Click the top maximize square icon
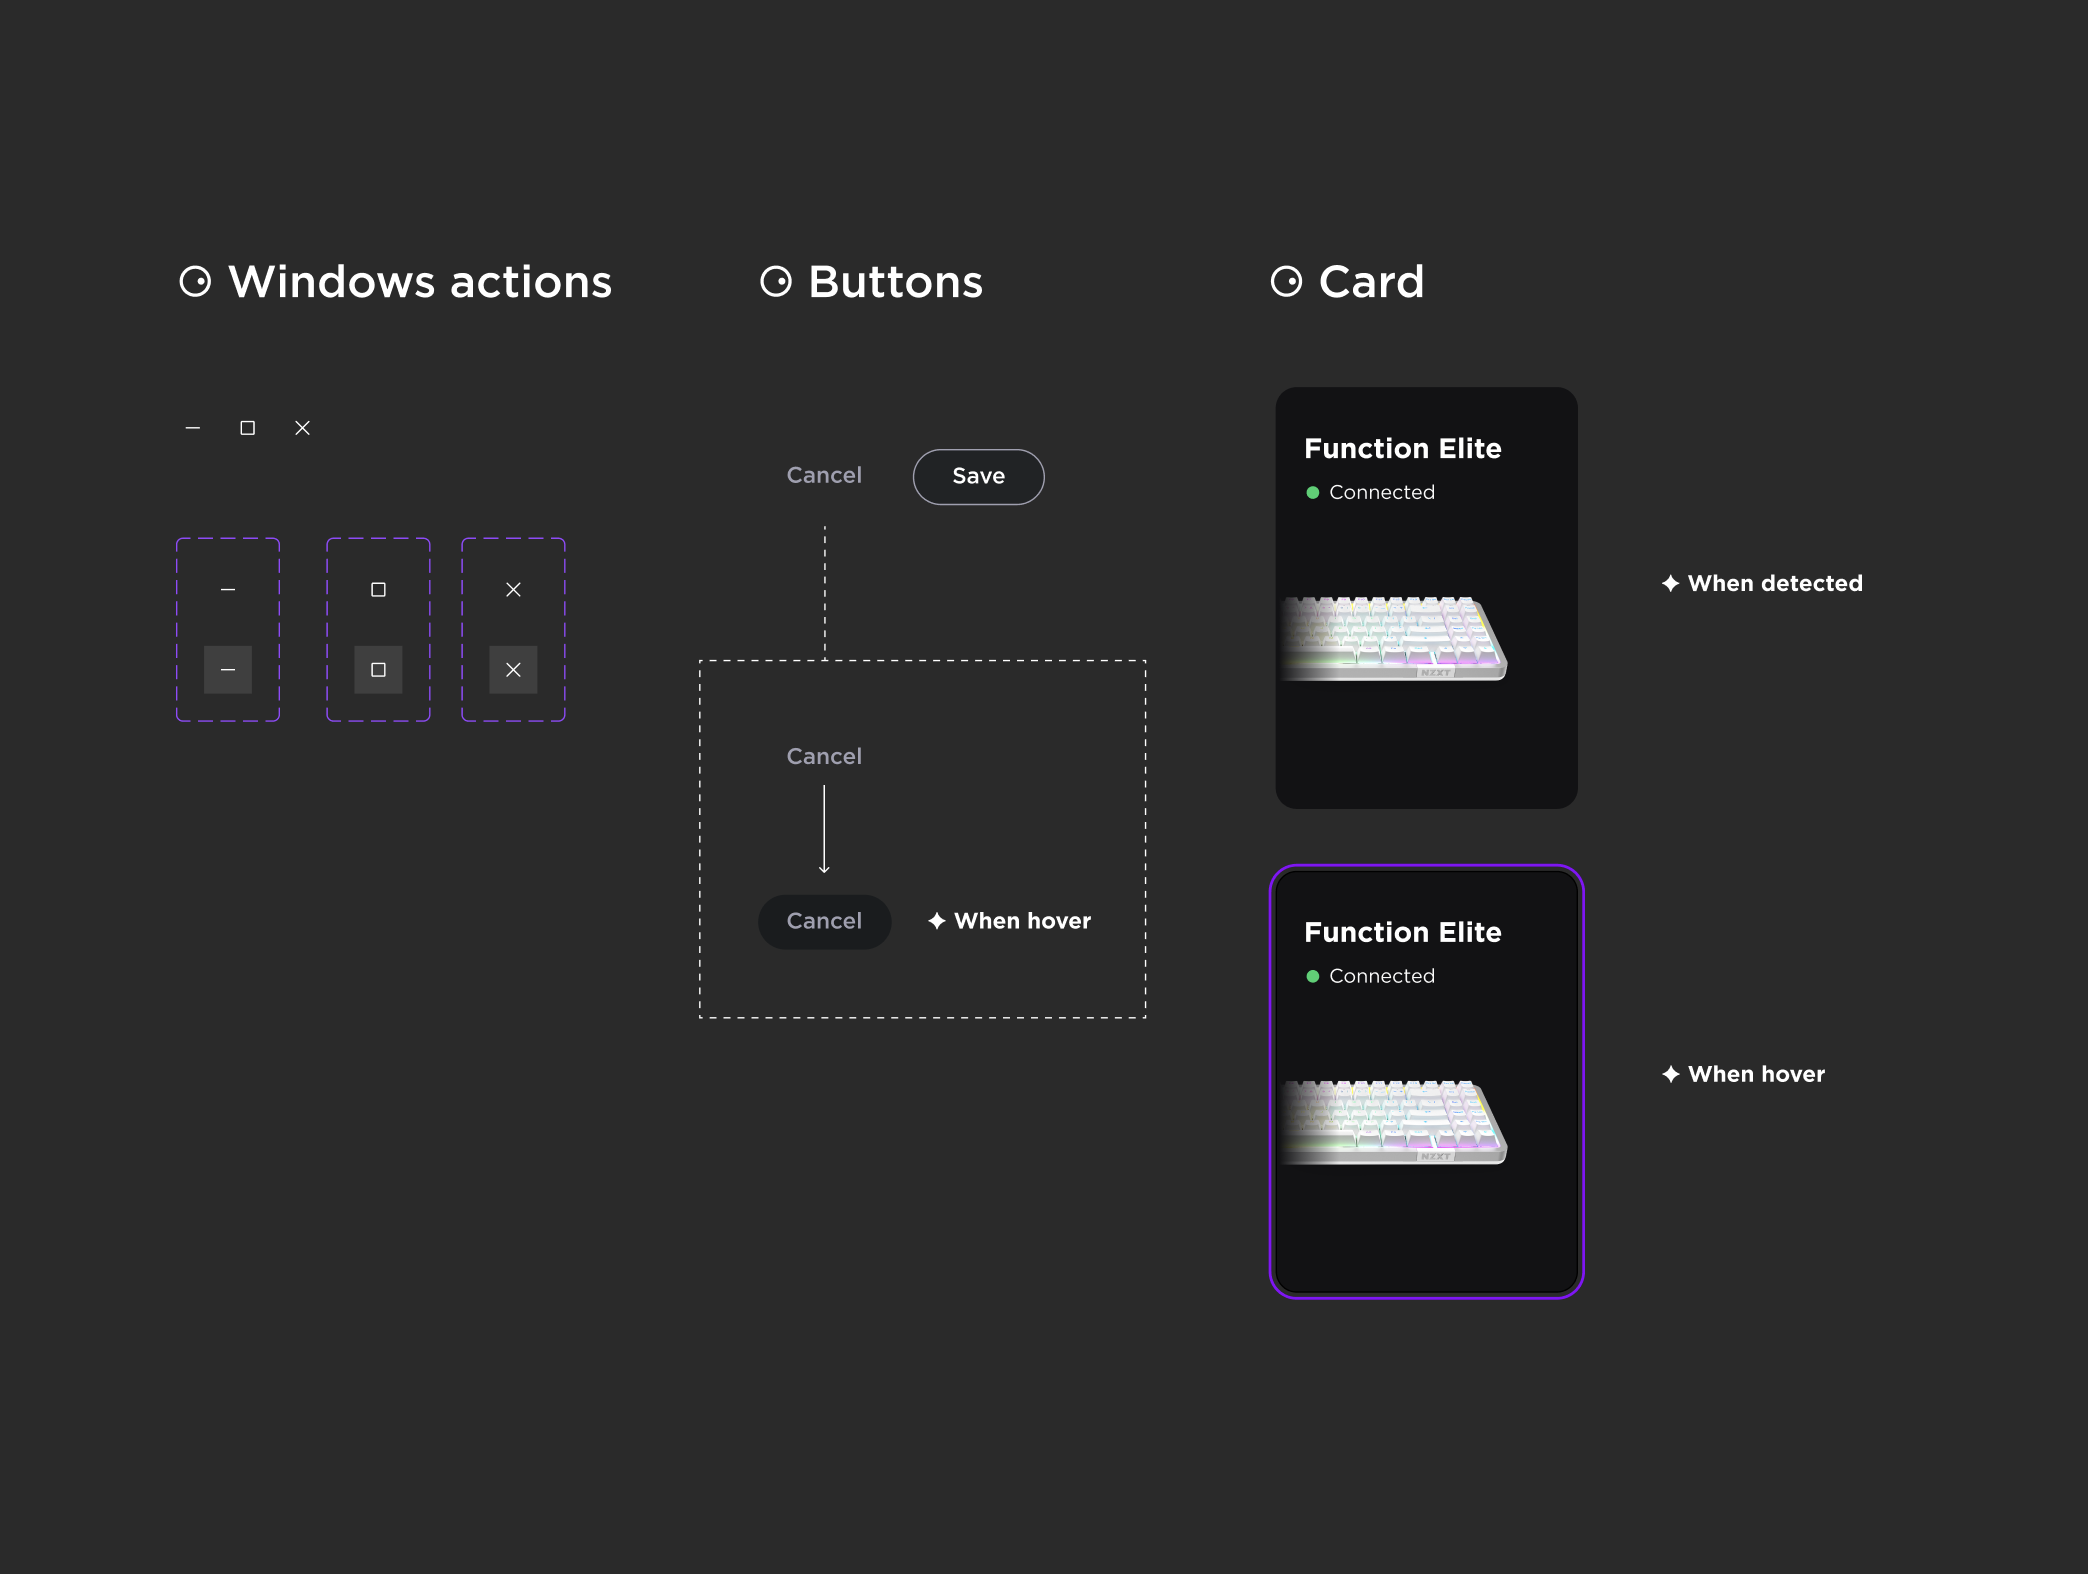The height and width of the screenshot is (1574, 2088). pos(248,428)
